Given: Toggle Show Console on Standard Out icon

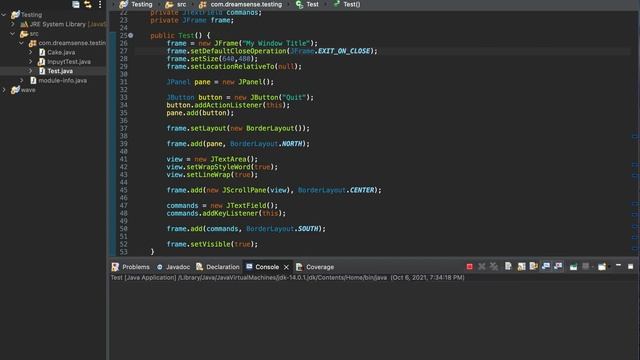Looking at the screenshot, I should coord(546,267).
